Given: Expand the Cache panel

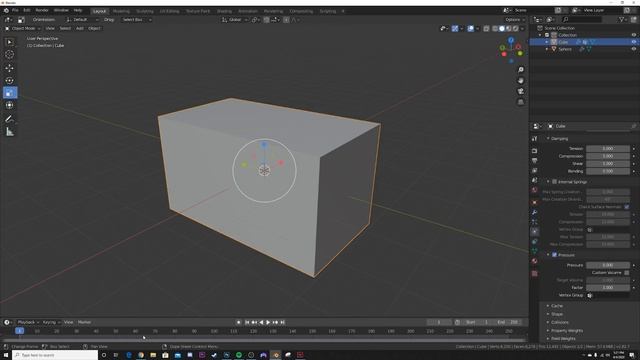Looking at the screenshot, I should pyautogui.click(x=557, y=306).
